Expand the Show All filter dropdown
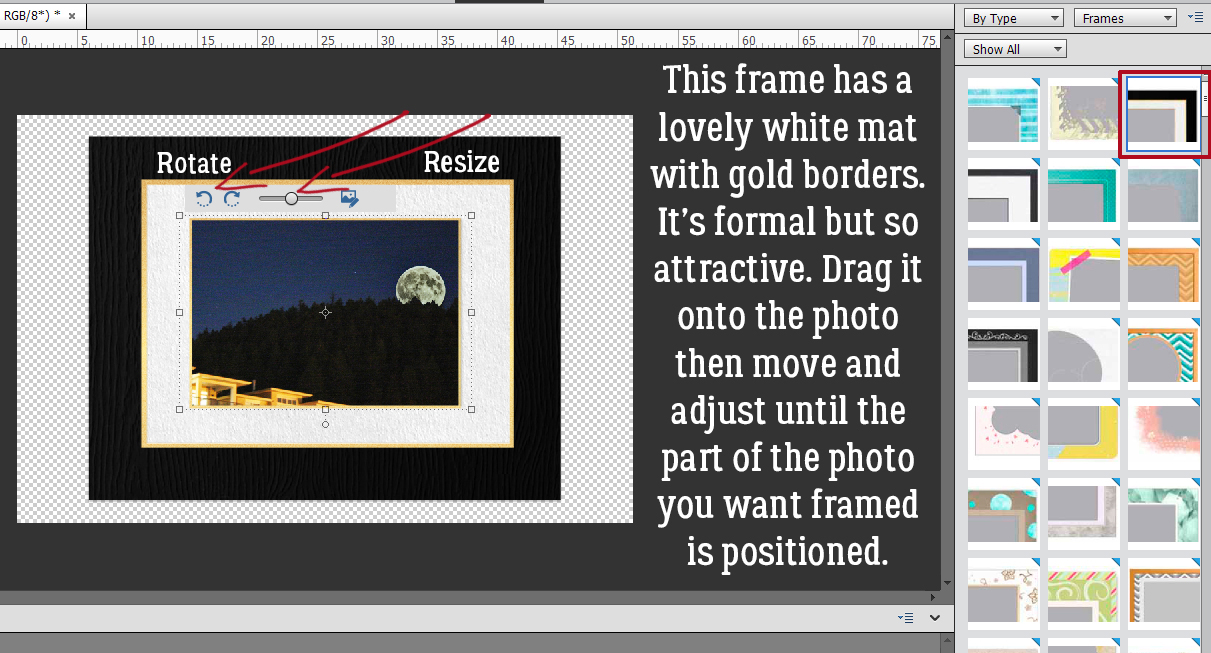 click(1016, 49)
